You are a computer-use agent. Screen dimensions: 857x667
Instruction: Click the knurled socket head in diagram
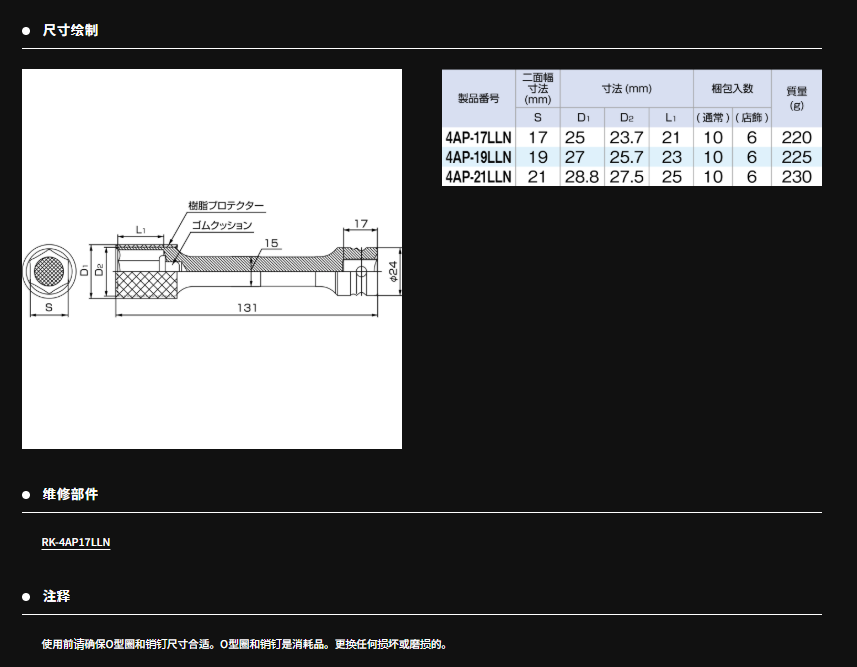(x=144, y=283)
